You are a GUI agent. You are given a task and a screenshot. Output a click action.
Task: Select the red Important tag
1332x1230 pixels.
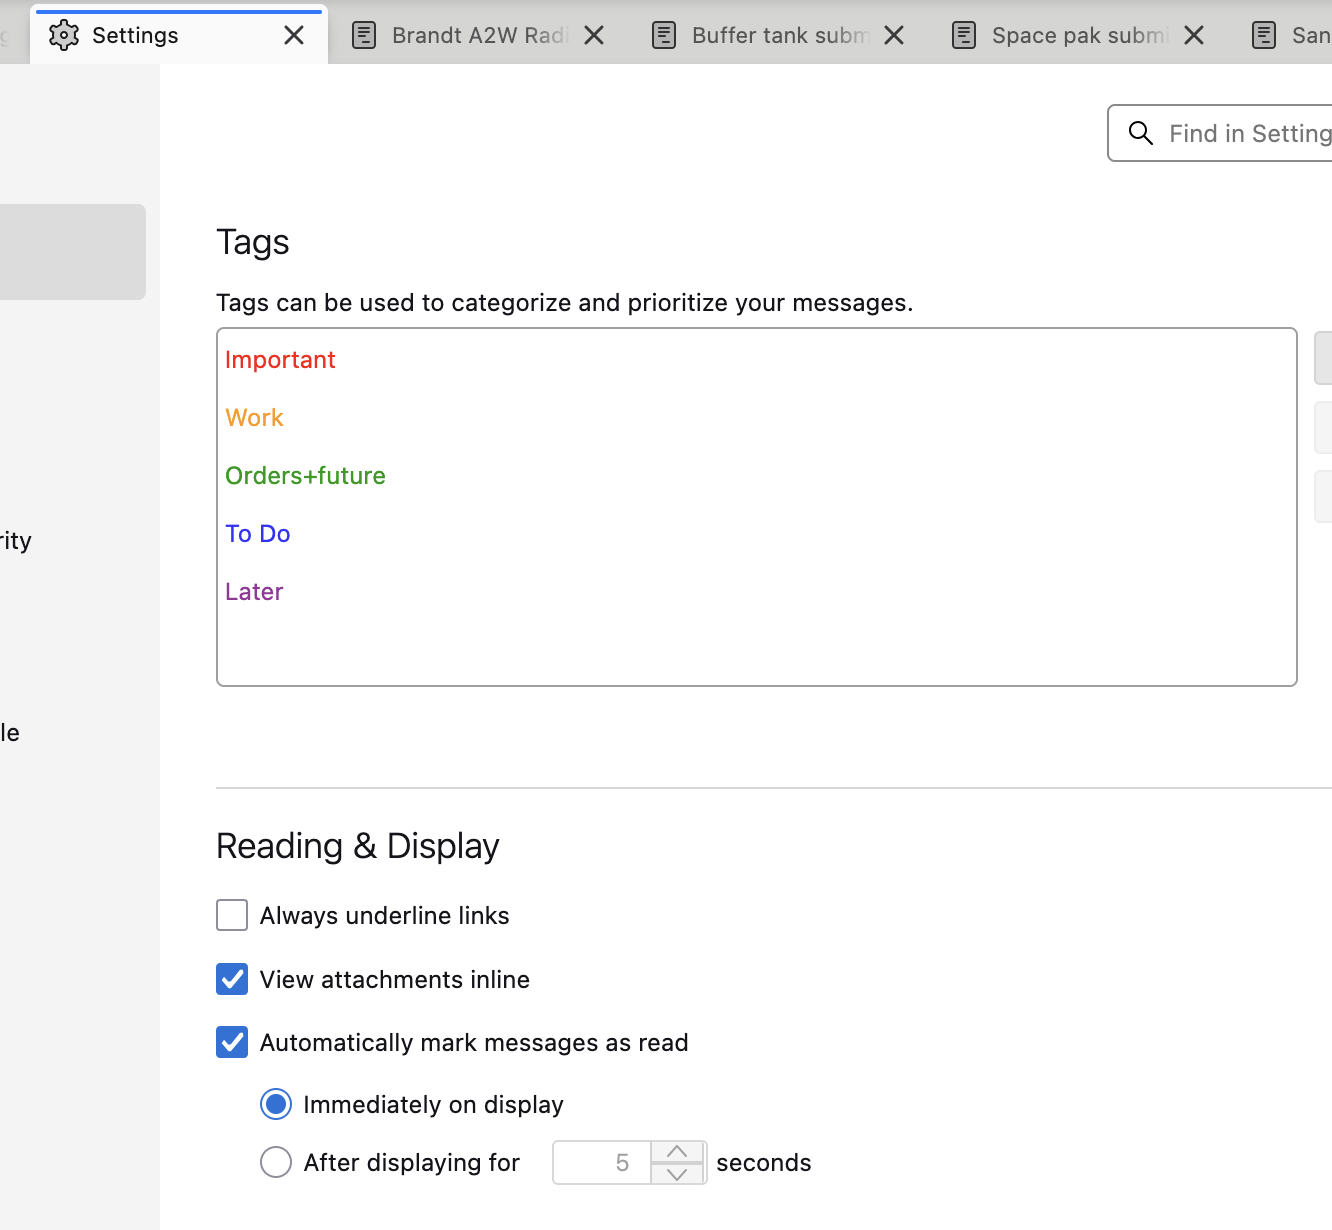(280, 360)
